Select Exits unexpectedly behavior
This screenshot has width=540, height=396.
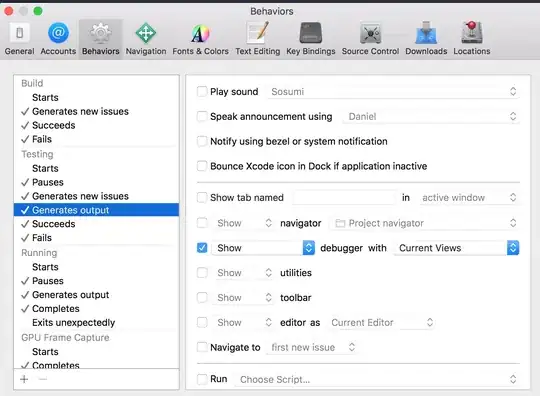pyautogui.click(x=96, y=322)
